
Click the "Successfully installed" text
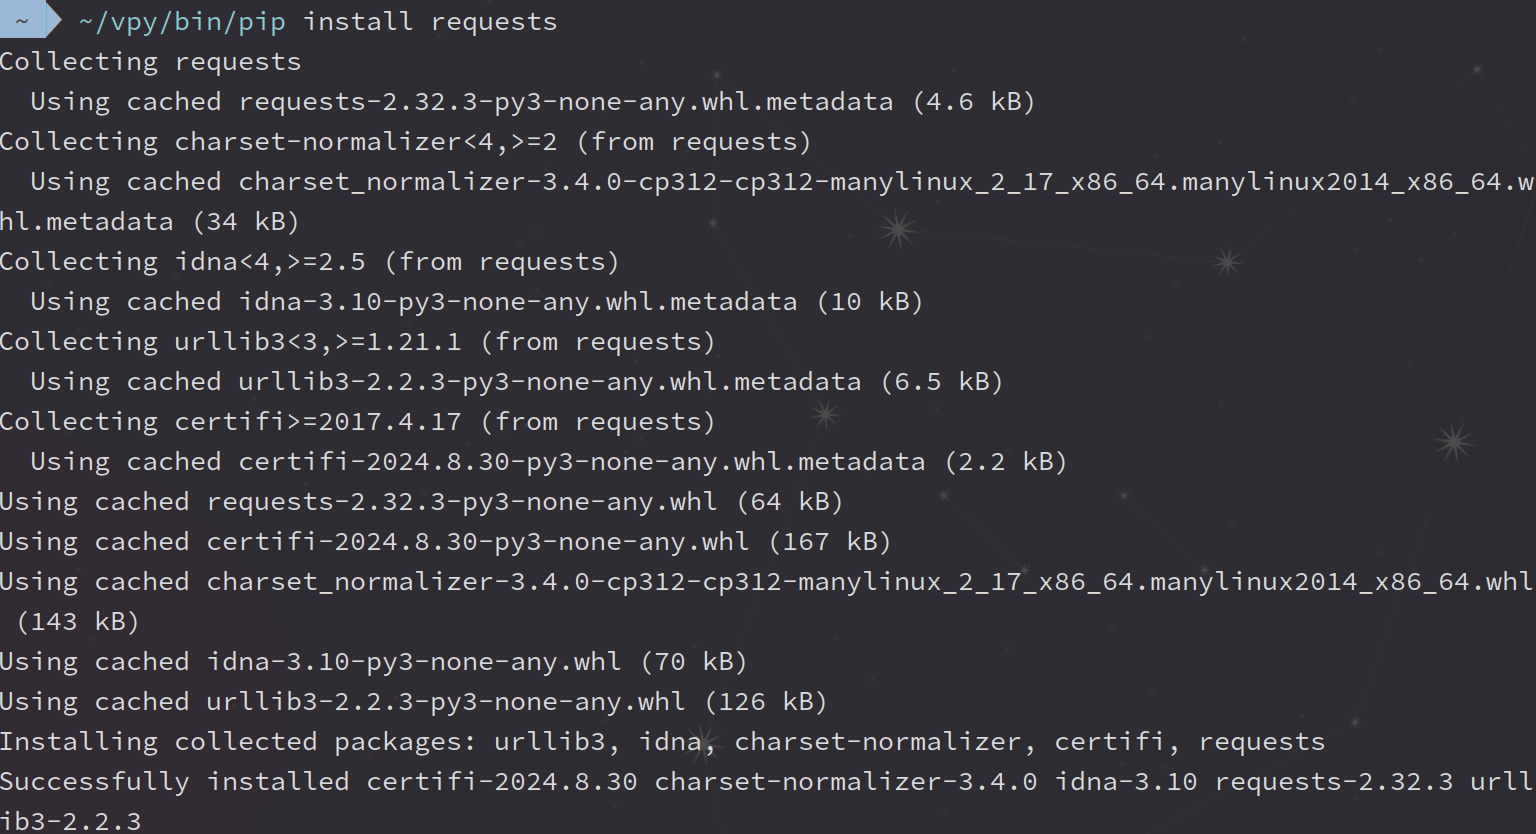(x=174, y=782)
